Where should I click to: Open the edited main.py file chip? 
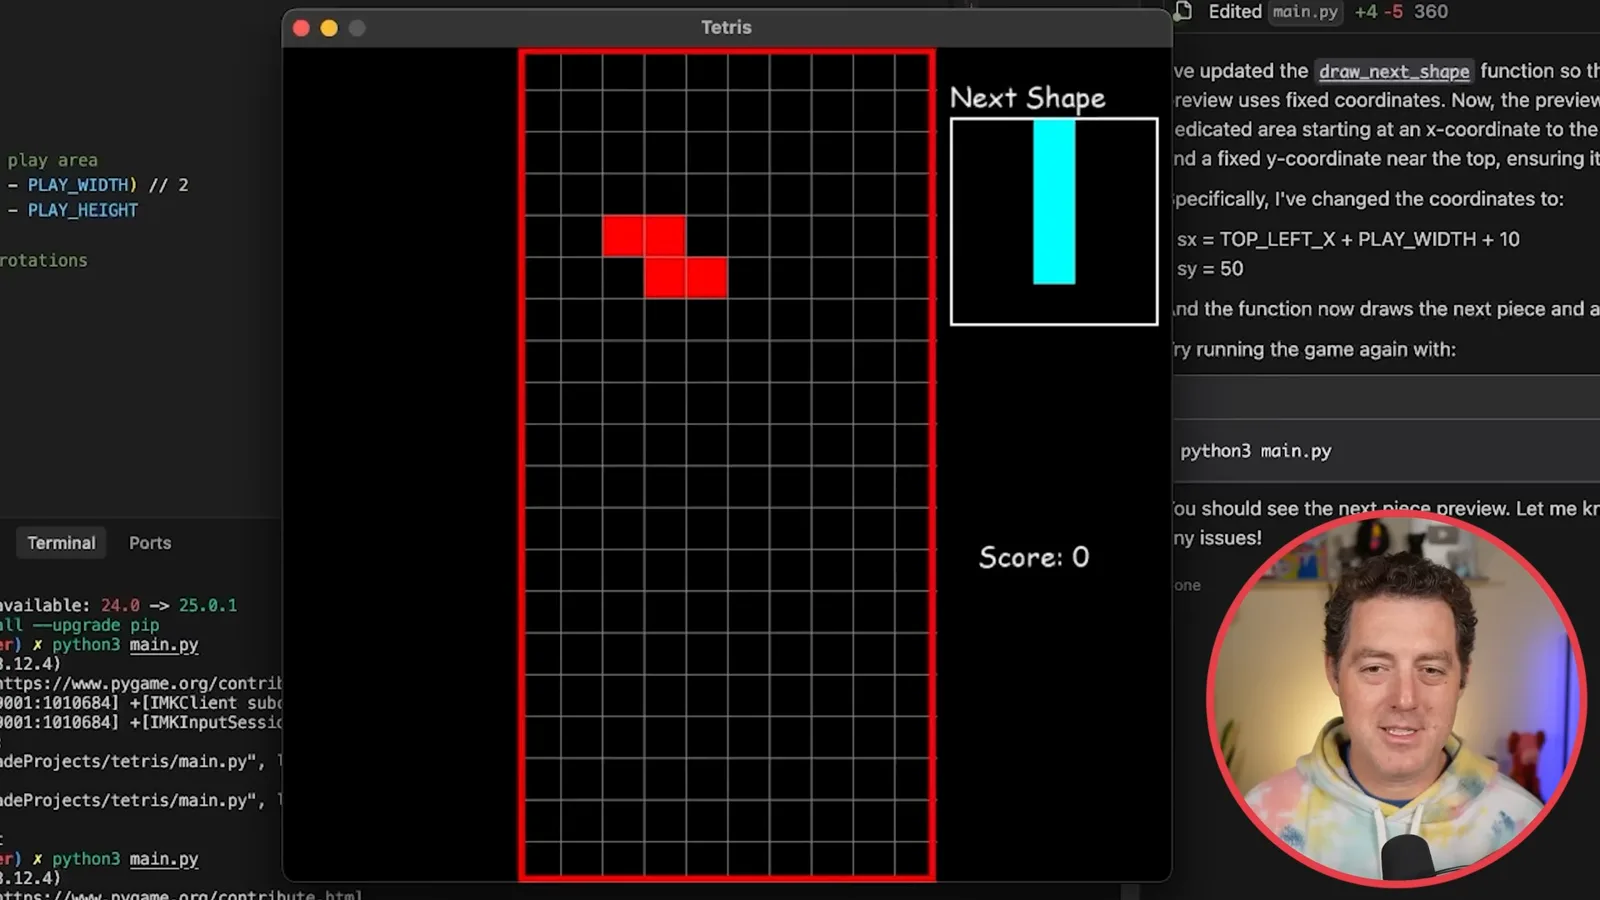1305,12
